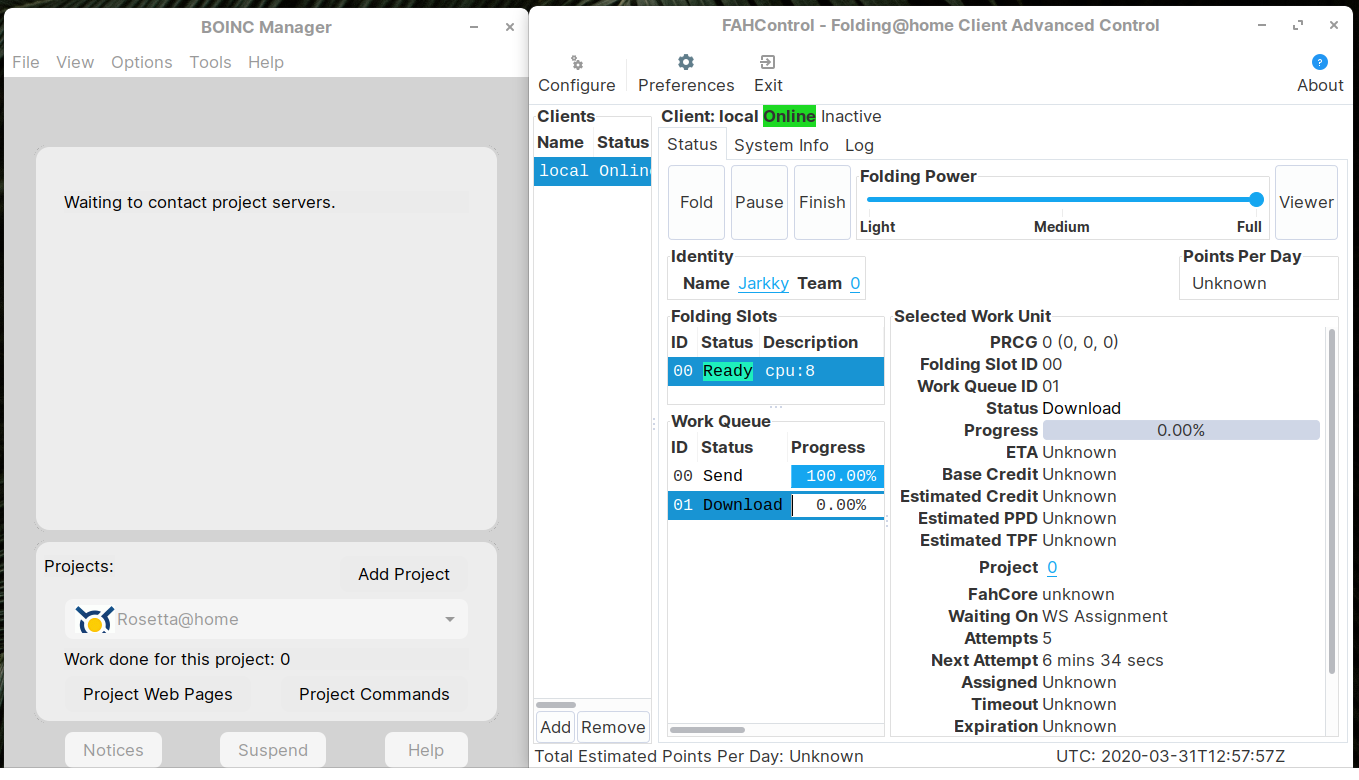Switch to the System Info tab
The width and height of the screenshot is (1359, 780).
click(x=781, y=145)
